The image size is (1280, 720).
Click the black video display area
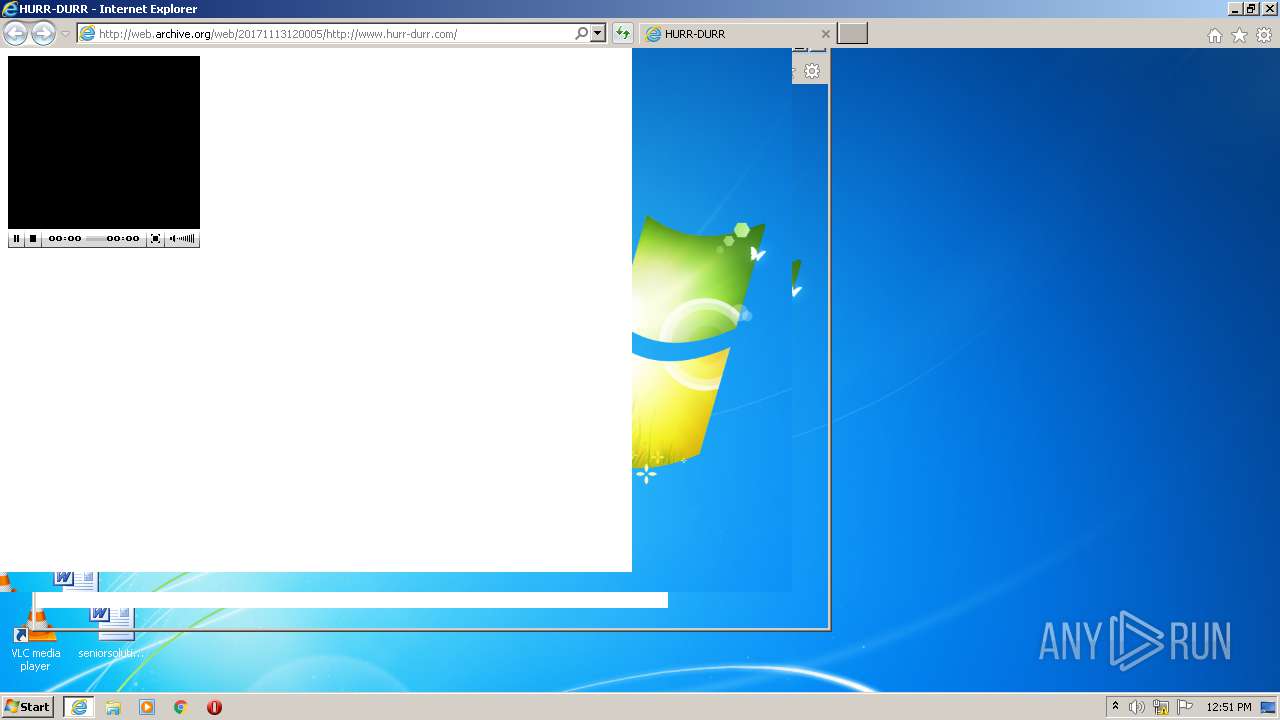(104, 142)
